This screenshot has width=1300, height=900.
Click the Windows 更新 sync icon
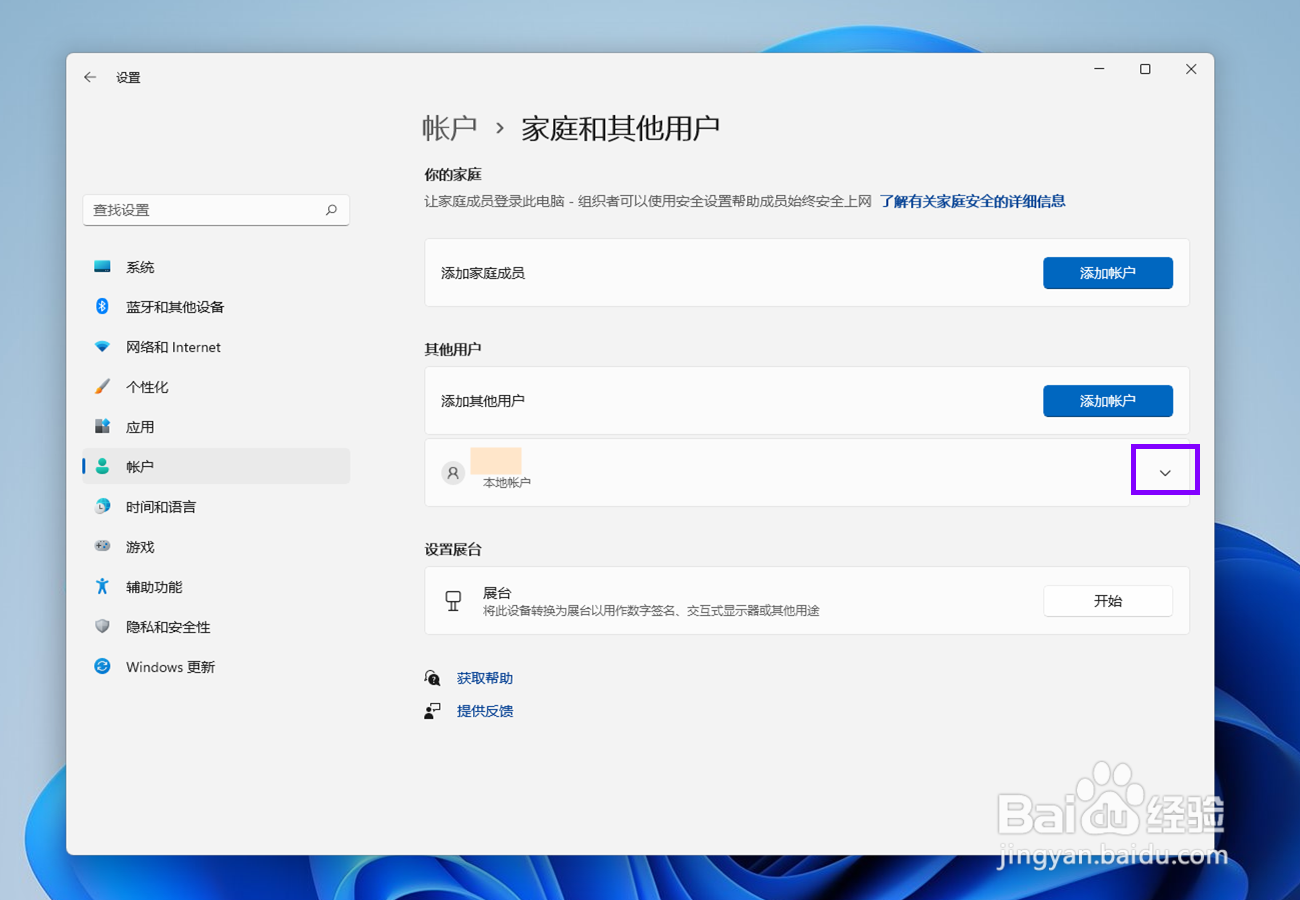click(x=102, y=667)
